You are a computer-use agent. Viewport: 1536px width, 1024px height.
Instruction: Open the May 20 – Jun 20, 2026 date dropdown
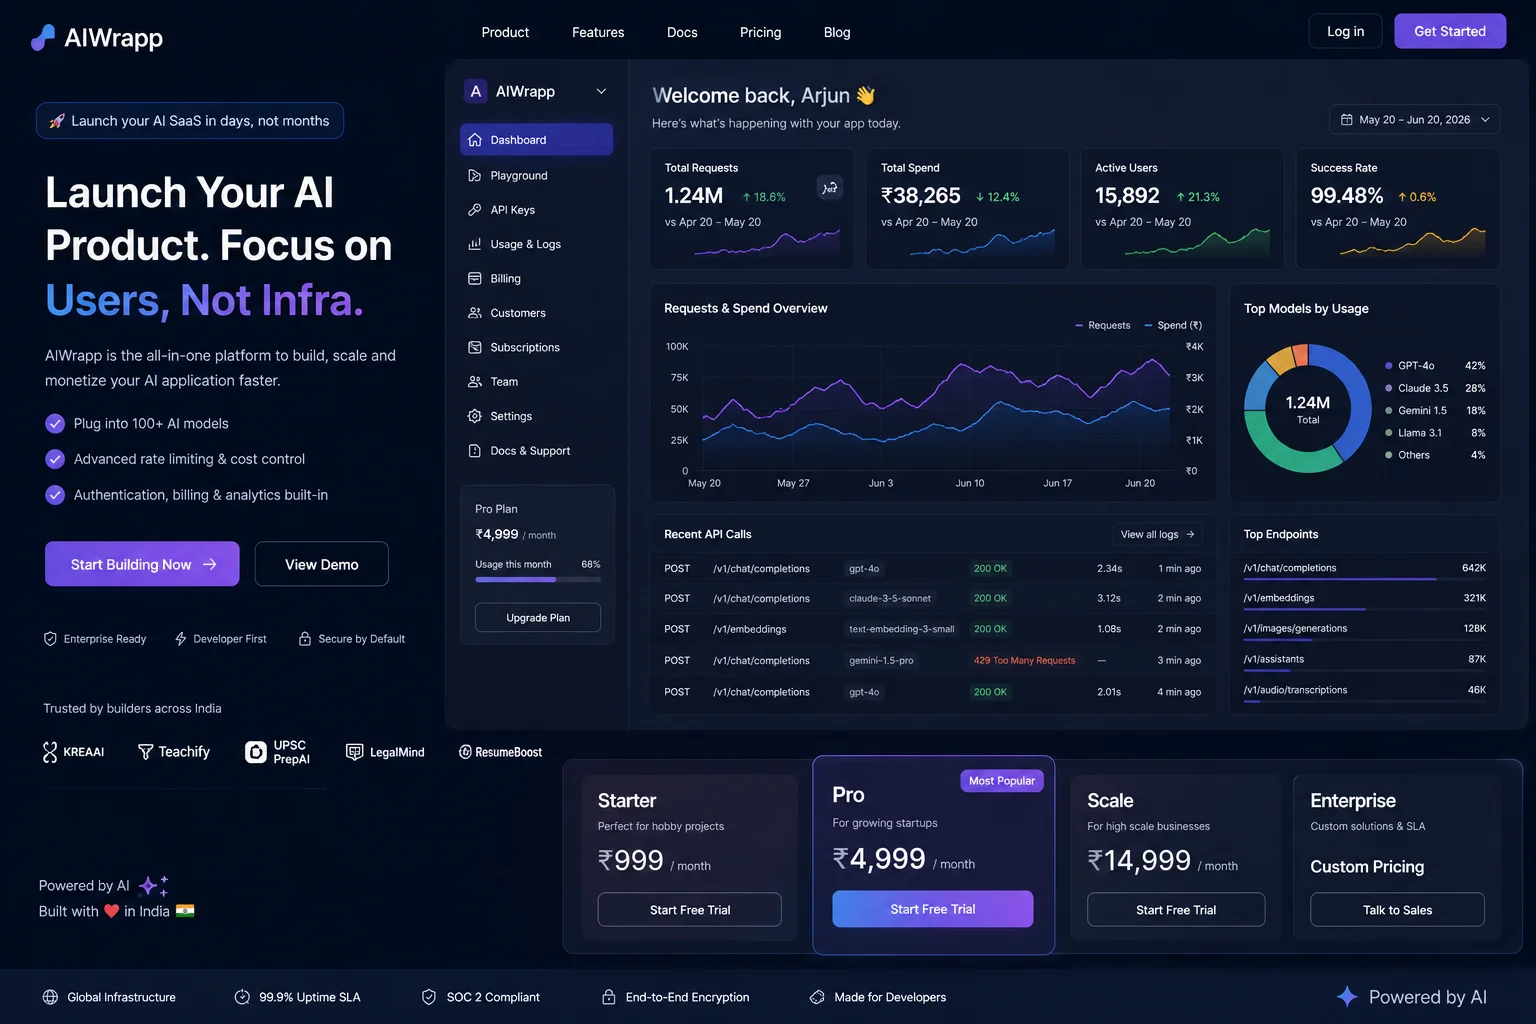[1414, 120]
